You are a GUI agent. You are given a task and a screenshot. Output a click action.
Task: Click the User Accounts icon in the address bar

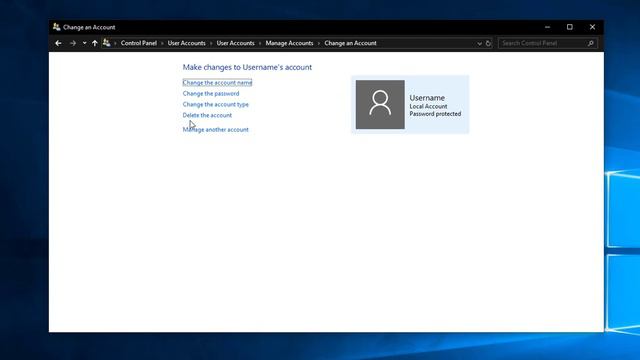coord(107,42)
